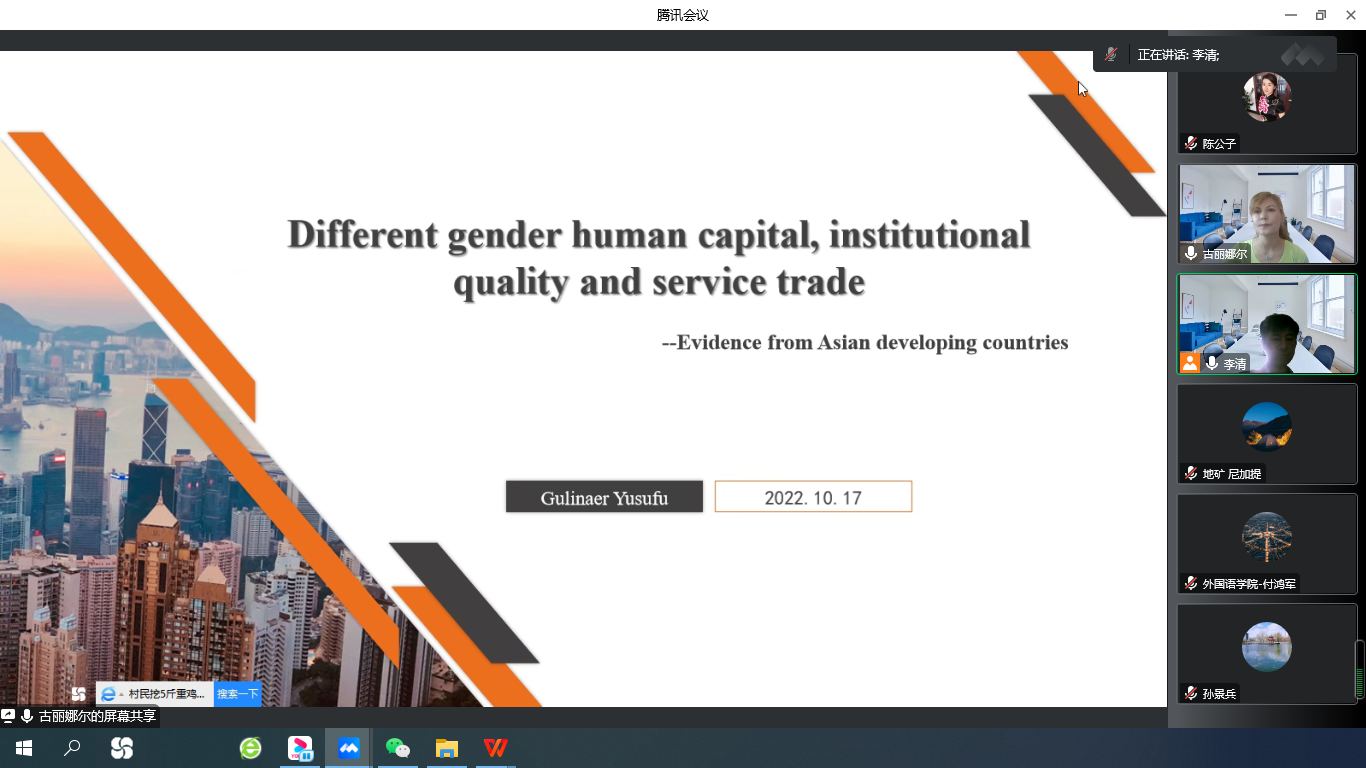Click the 搜索一下 search button

coord(238,694)
